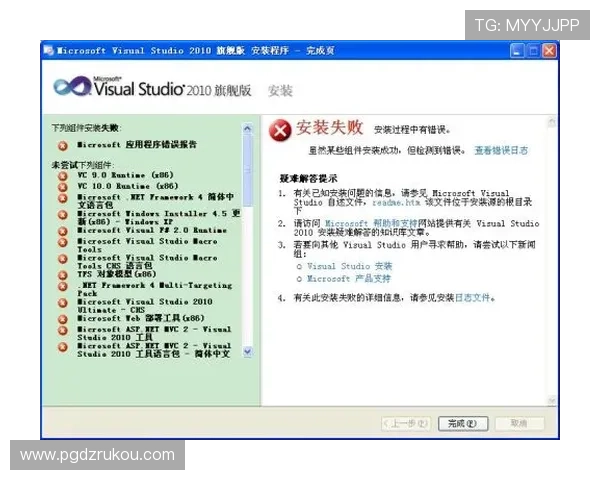
Task: Click the component list scrollbar thumb
Action: pyautogui.click(x=248, y=170)
